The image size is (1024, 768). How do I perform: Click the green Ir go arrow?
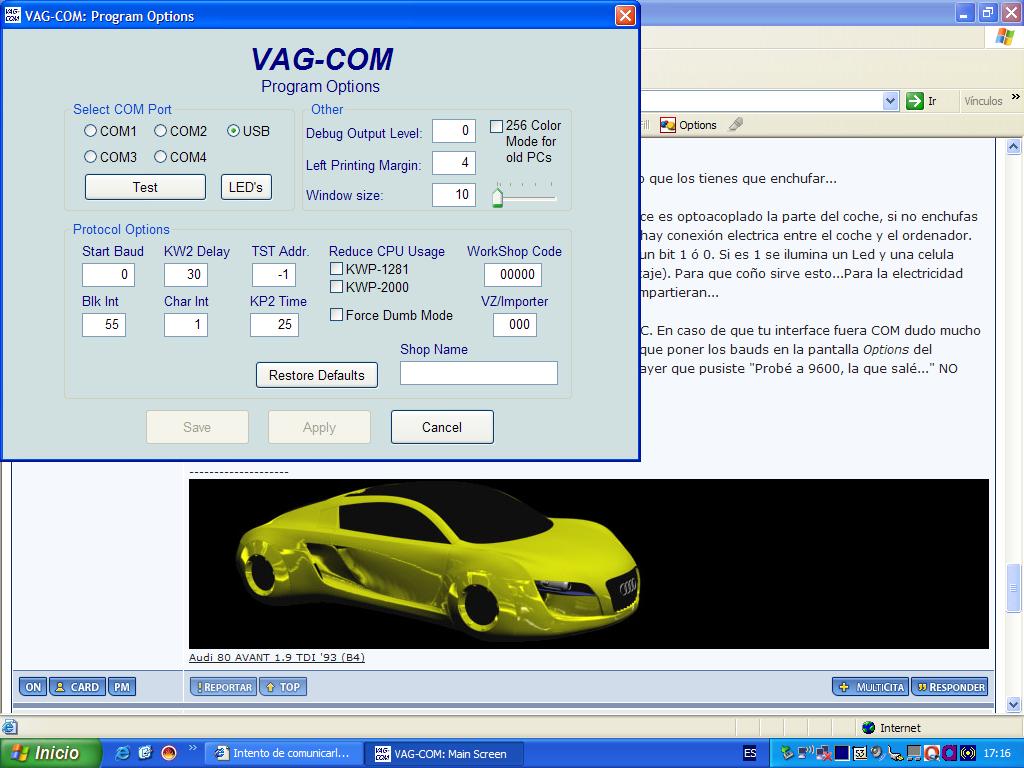[914, 101]
